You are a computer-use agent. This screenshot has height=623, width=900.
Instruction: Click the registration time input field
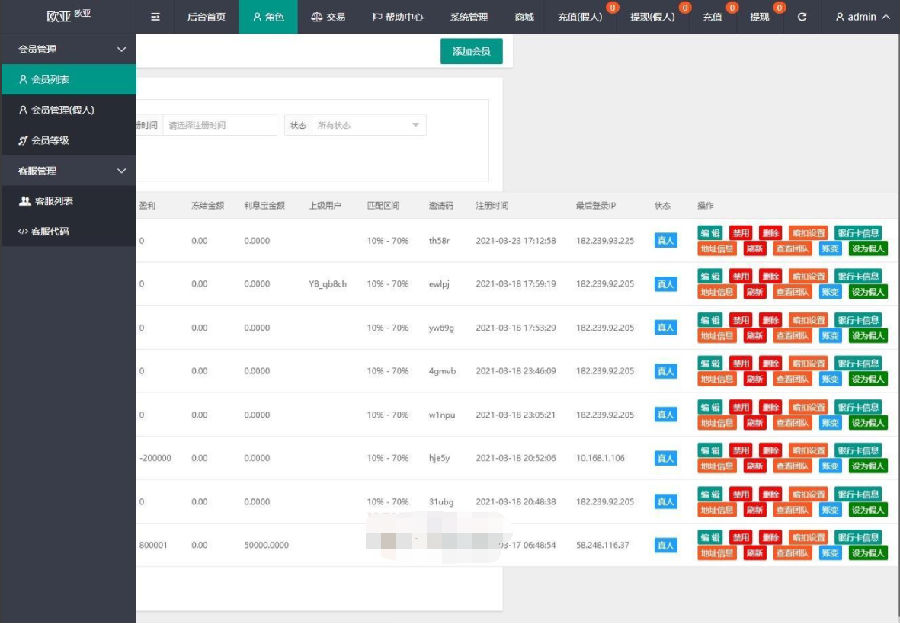pos(221,125)
